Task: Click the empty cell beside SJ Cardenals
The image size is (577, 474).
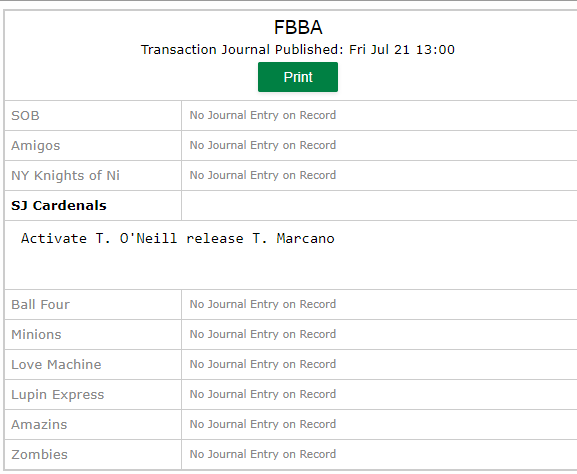Action: coord(379,205)
